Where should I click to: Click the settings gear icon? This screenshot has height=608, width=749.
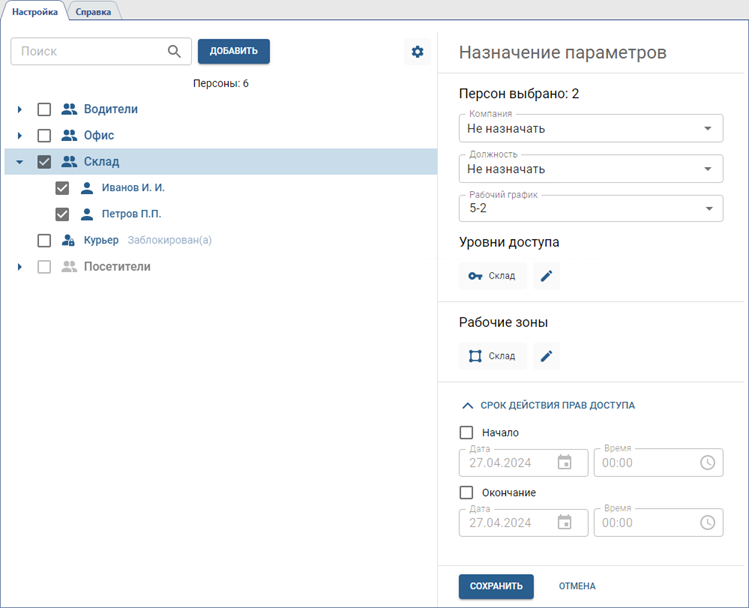point(417,52)
